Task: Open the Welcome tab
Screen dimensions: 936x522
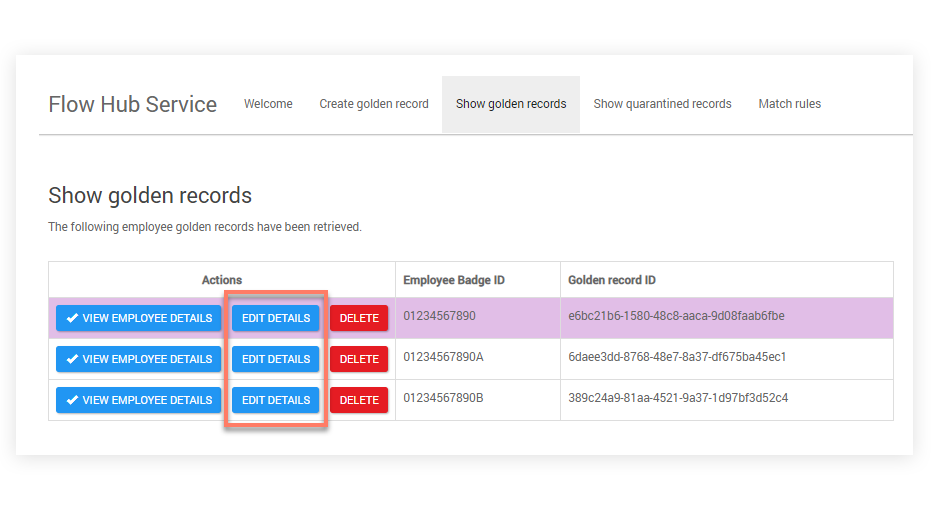Action: pos(268,104)
